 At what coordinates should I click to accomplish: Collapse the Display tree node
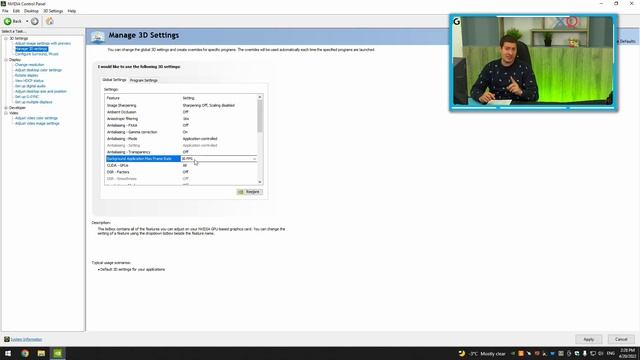tap(6, 60)
